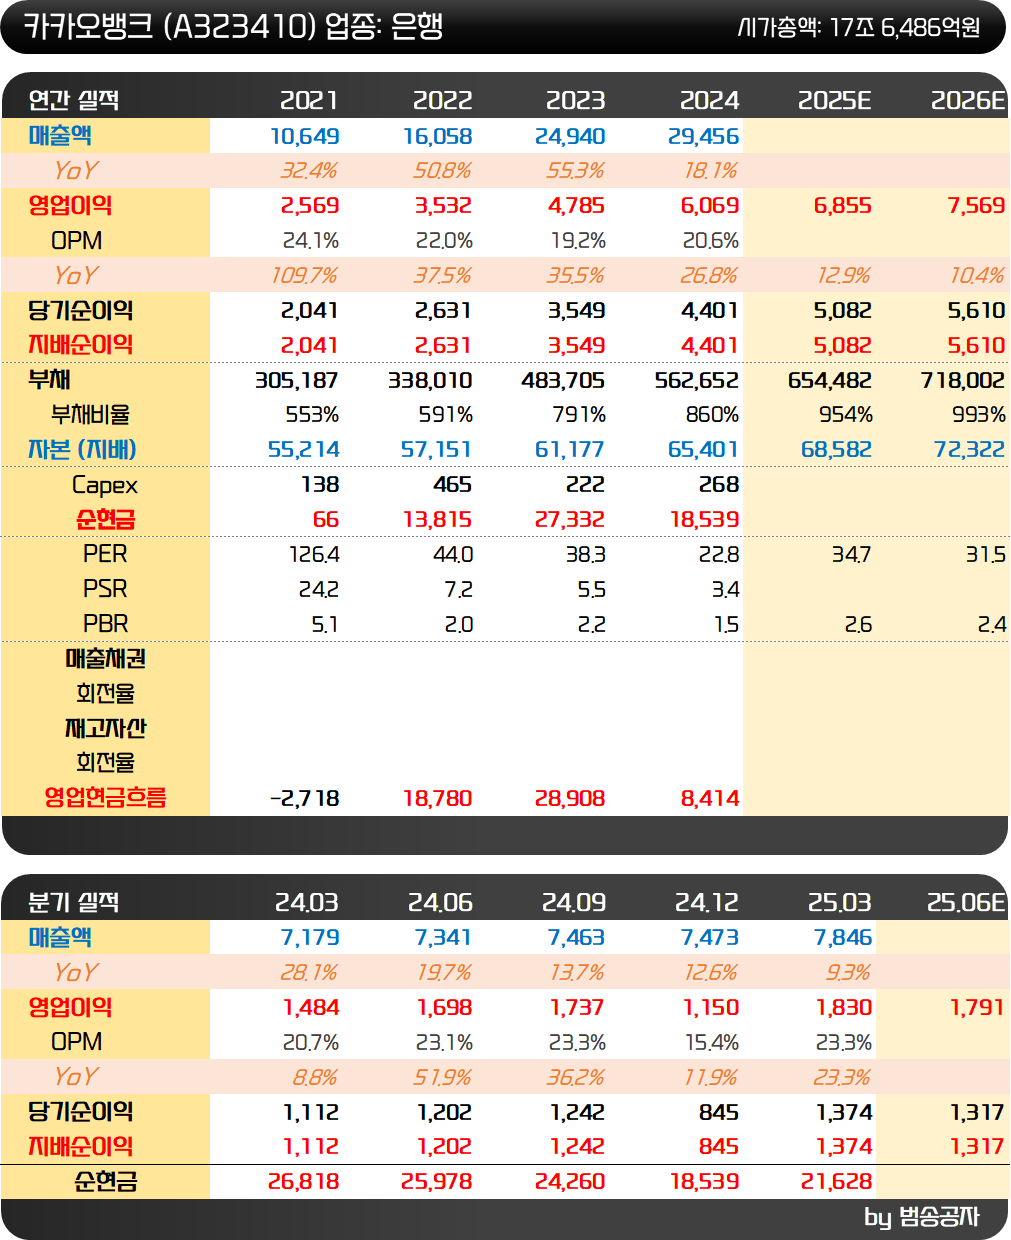This screenshot has width=1011, height=1240.
Task: Click the operating profit YoY 10.4%
Action: point(977,276)
